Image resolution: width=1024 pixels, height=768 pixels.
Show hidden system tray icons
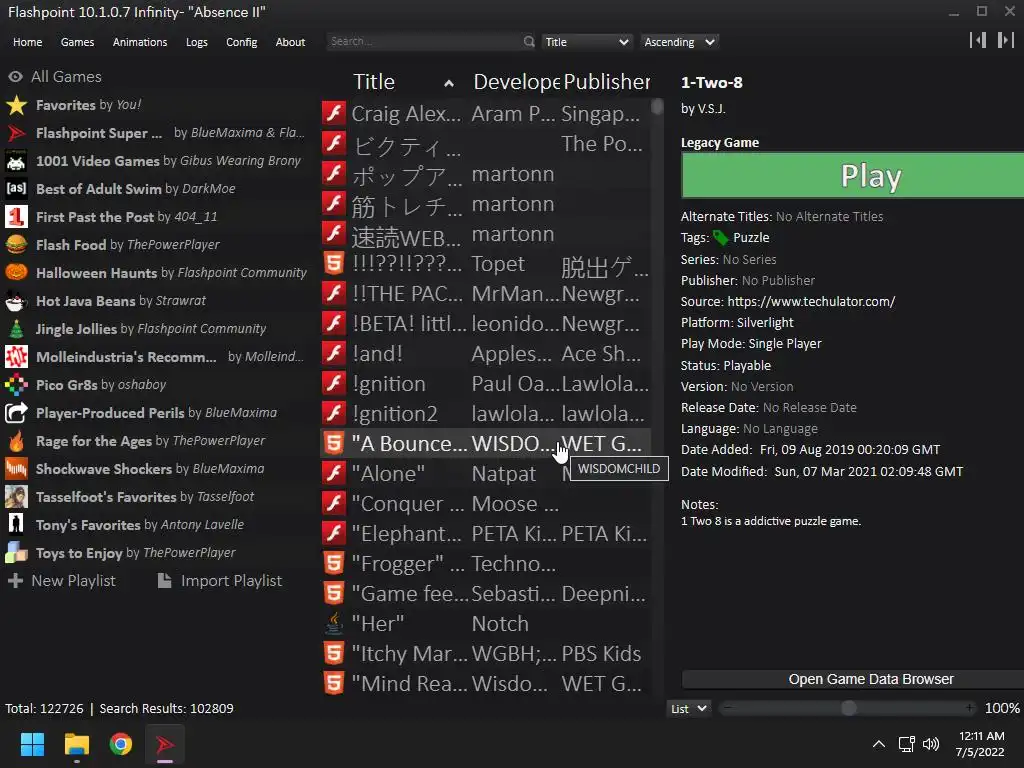(x=879, y=744)
